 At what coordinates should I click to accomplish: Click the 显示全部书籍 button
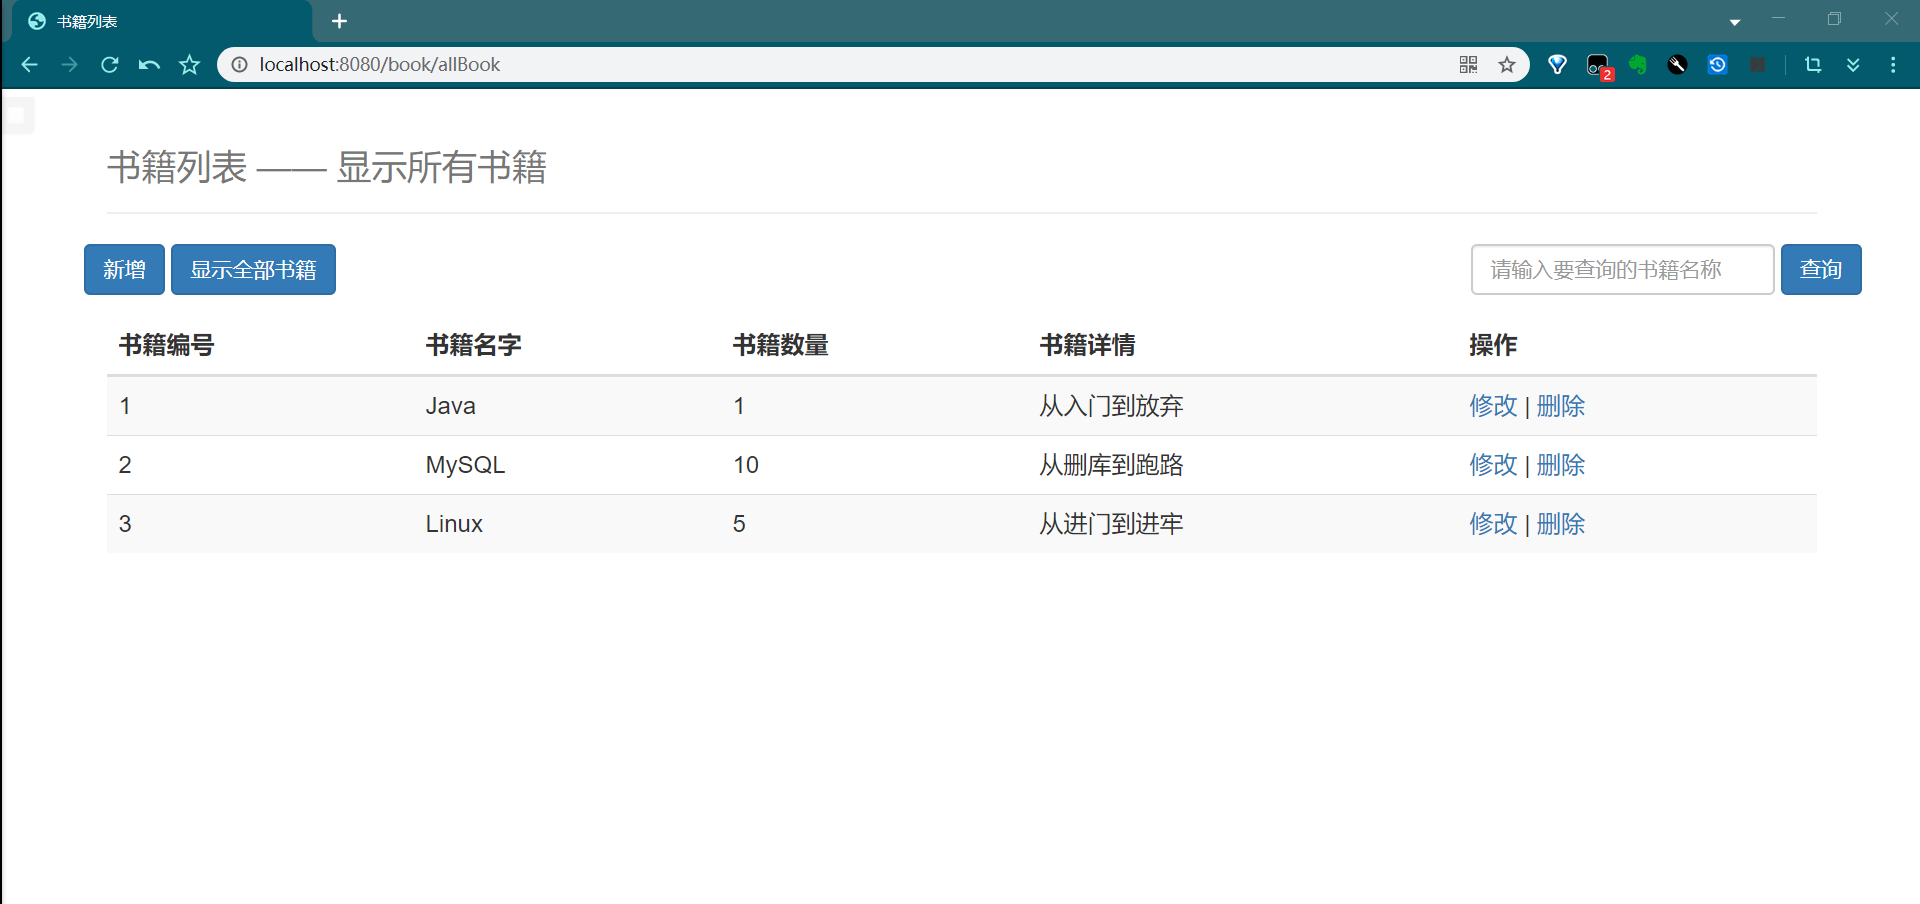(253, 270)
